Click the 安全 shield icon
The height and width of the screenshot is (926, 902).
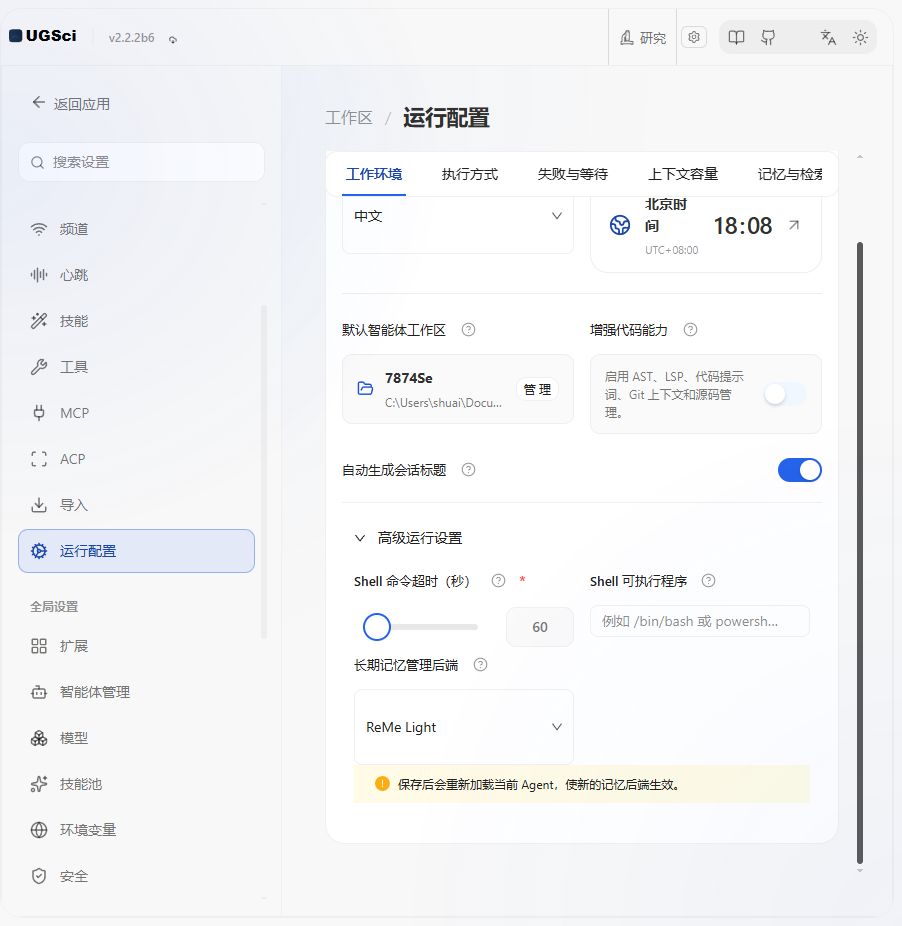[38, 876]
